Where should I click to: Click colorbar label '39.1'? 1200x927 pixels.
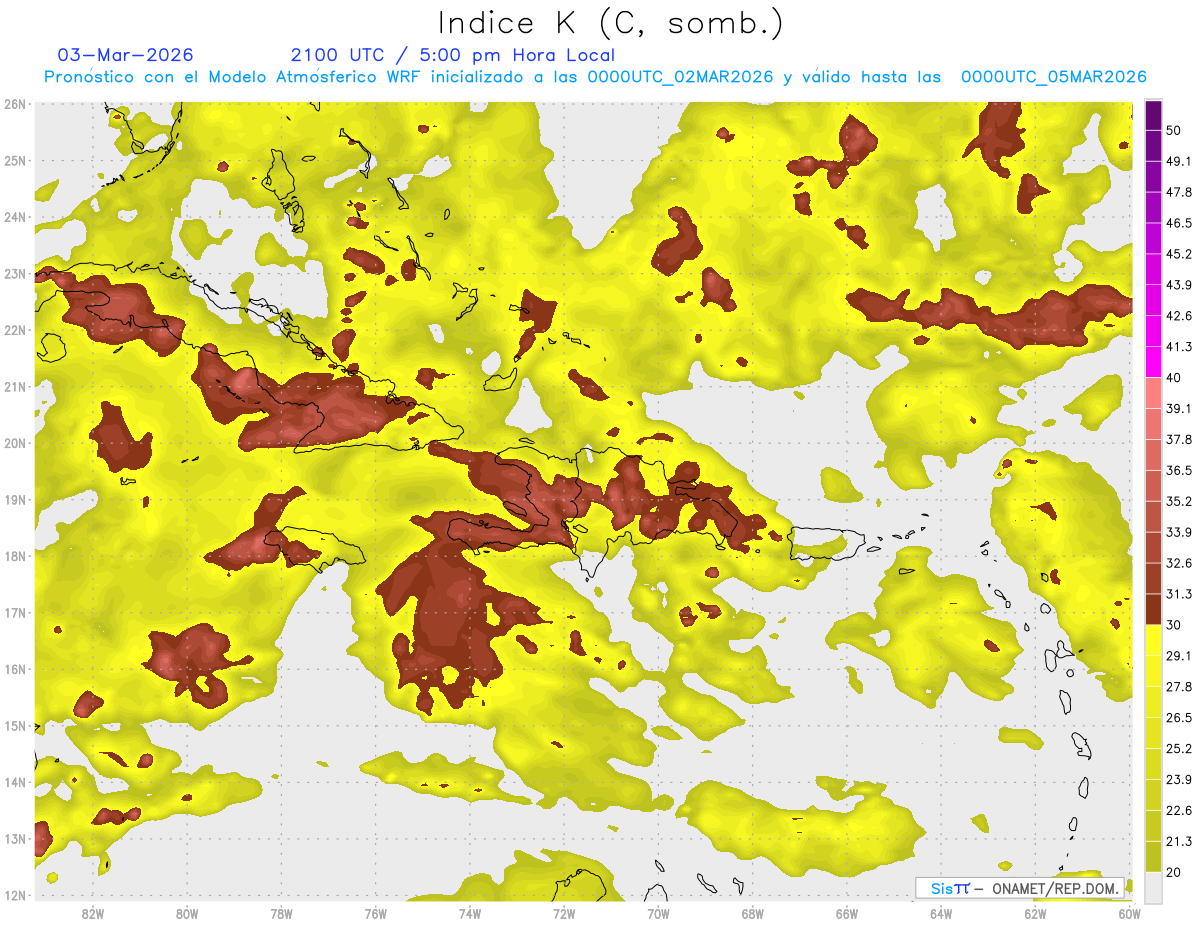pyautogui.click(x=1179, y=409)
